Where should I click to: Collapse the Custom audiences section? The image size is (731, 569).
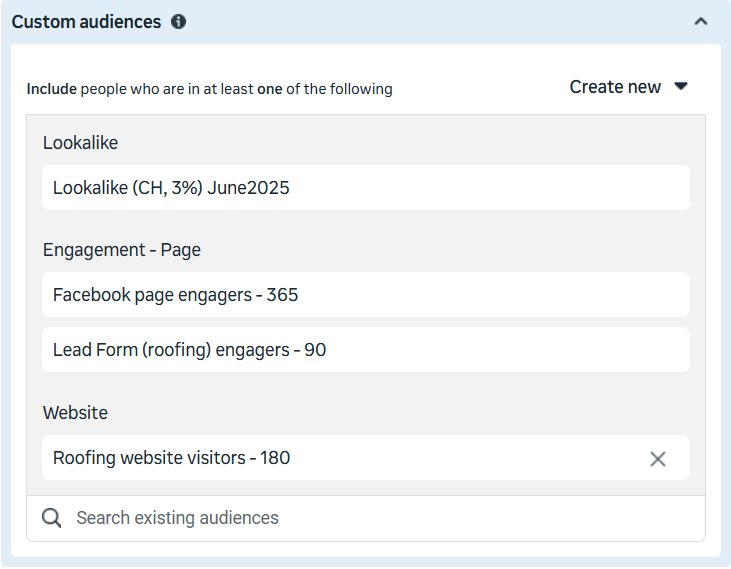tap(700, 21)
